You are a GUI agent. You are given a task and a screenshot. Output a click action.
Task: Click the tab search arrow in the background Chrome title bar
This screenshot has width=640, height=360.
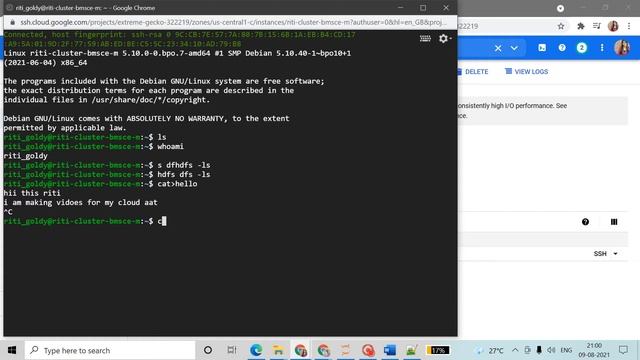pyautogui.click(x=560, y=8)
